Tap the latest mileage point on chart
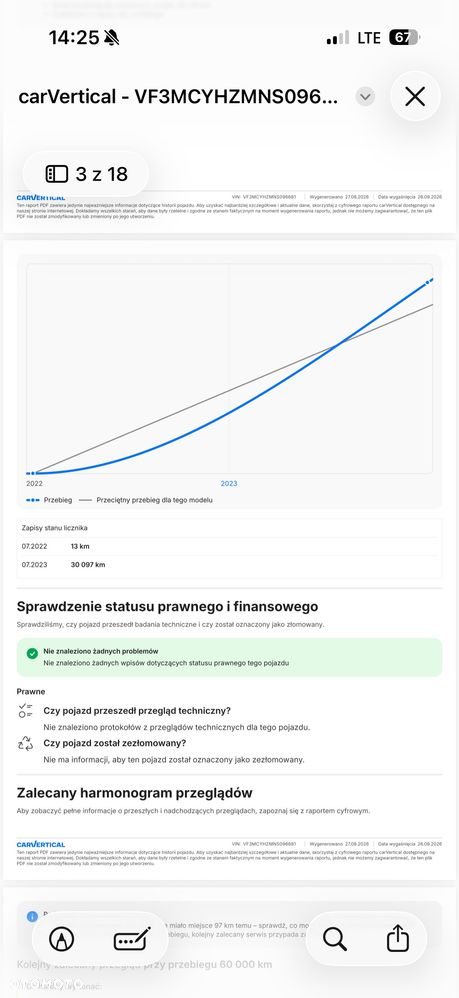 (x=428, y=281)
